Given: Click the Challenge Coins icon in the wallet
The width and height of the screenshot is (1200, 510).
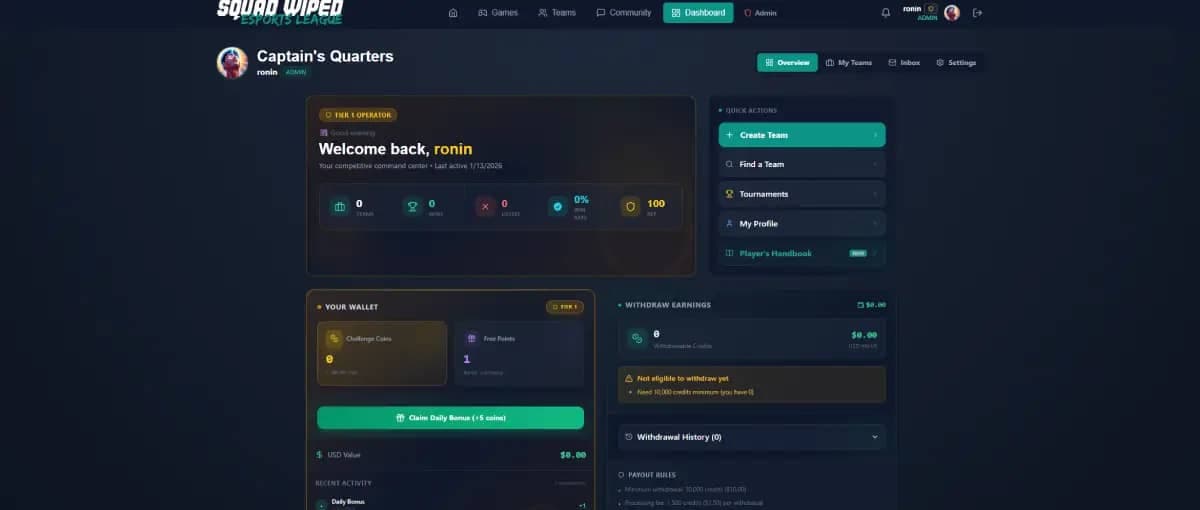Looking at the screenshot, I should coord(334,339).
